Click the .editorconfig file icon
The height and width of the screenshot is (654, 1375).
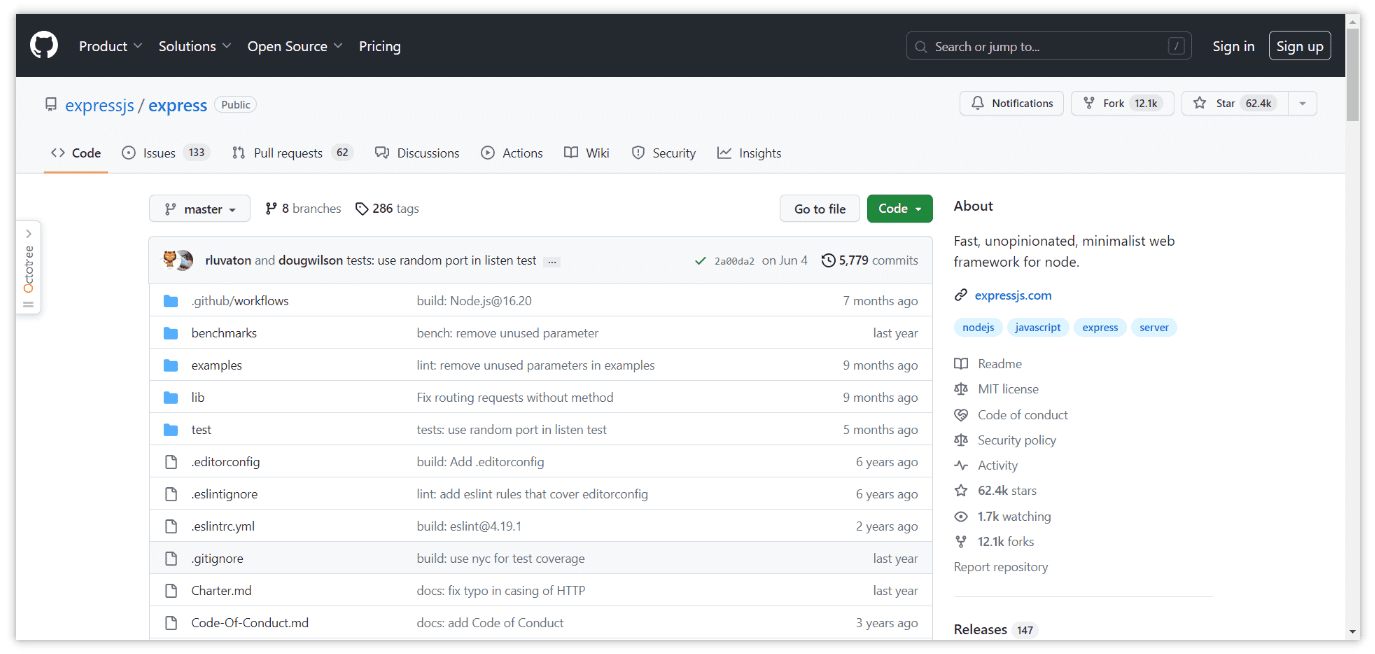coord(171,462)
